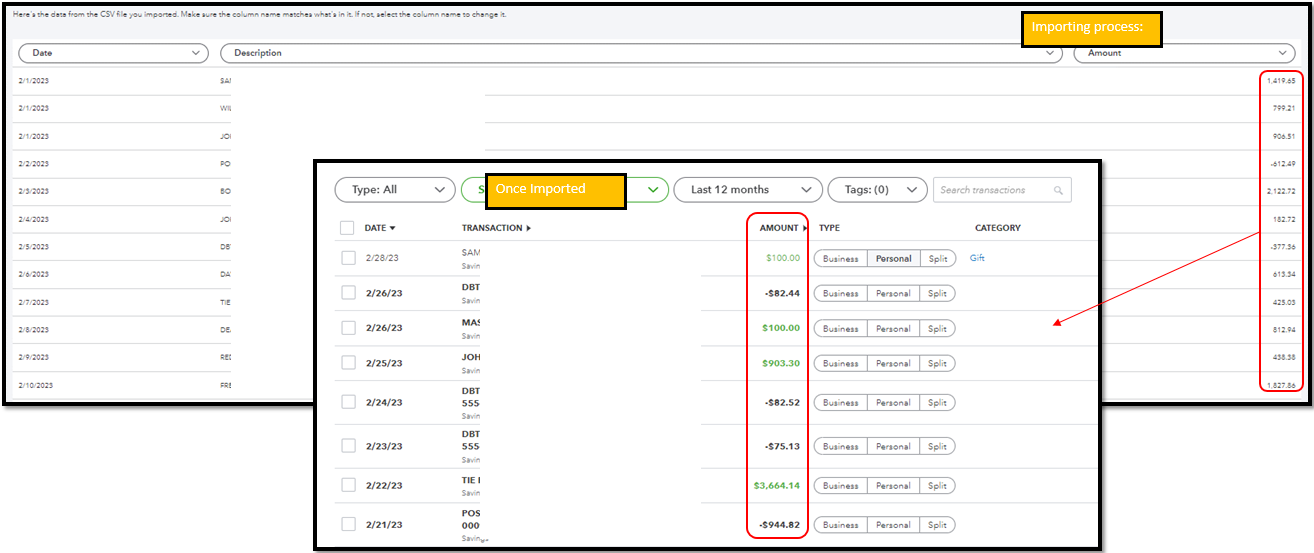Image resolution: width=1314 pixels, height=553 pixels.
Task: Click the 2,122.72 amount in import preview
Action: pyautogui.click(x=1280, y=190)
